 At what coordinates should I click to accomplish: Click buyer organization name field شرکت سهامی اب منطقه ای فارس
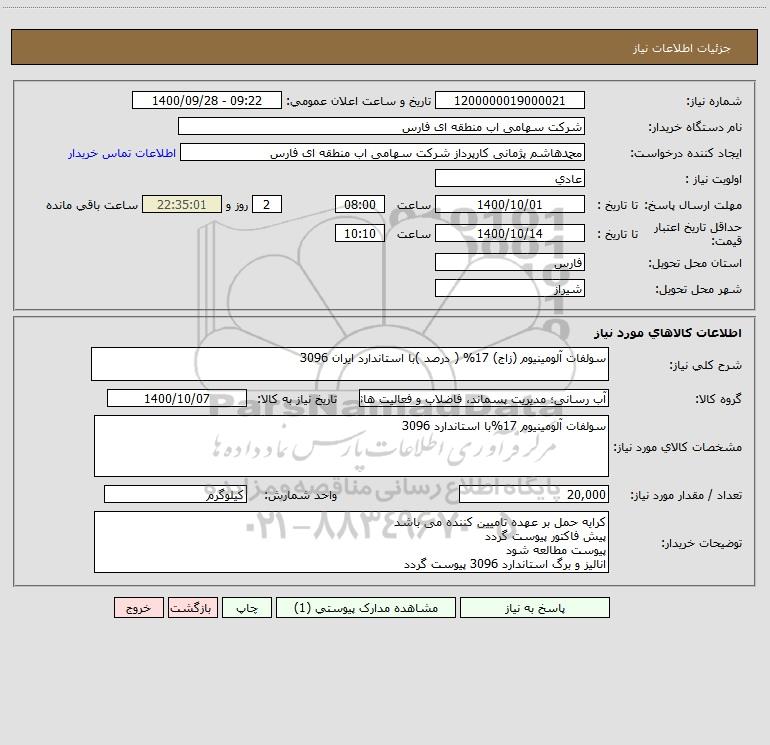381,126
